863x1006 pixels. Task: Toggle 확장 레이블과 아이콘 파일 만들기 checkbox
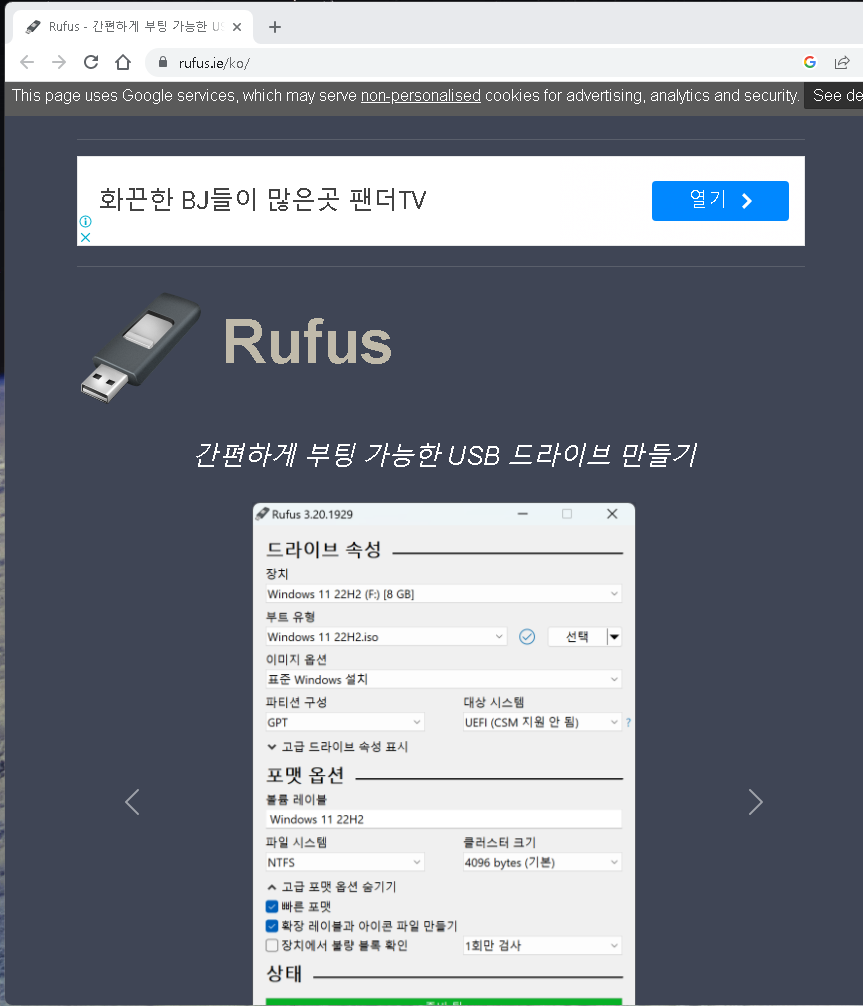tap(272, 926)
